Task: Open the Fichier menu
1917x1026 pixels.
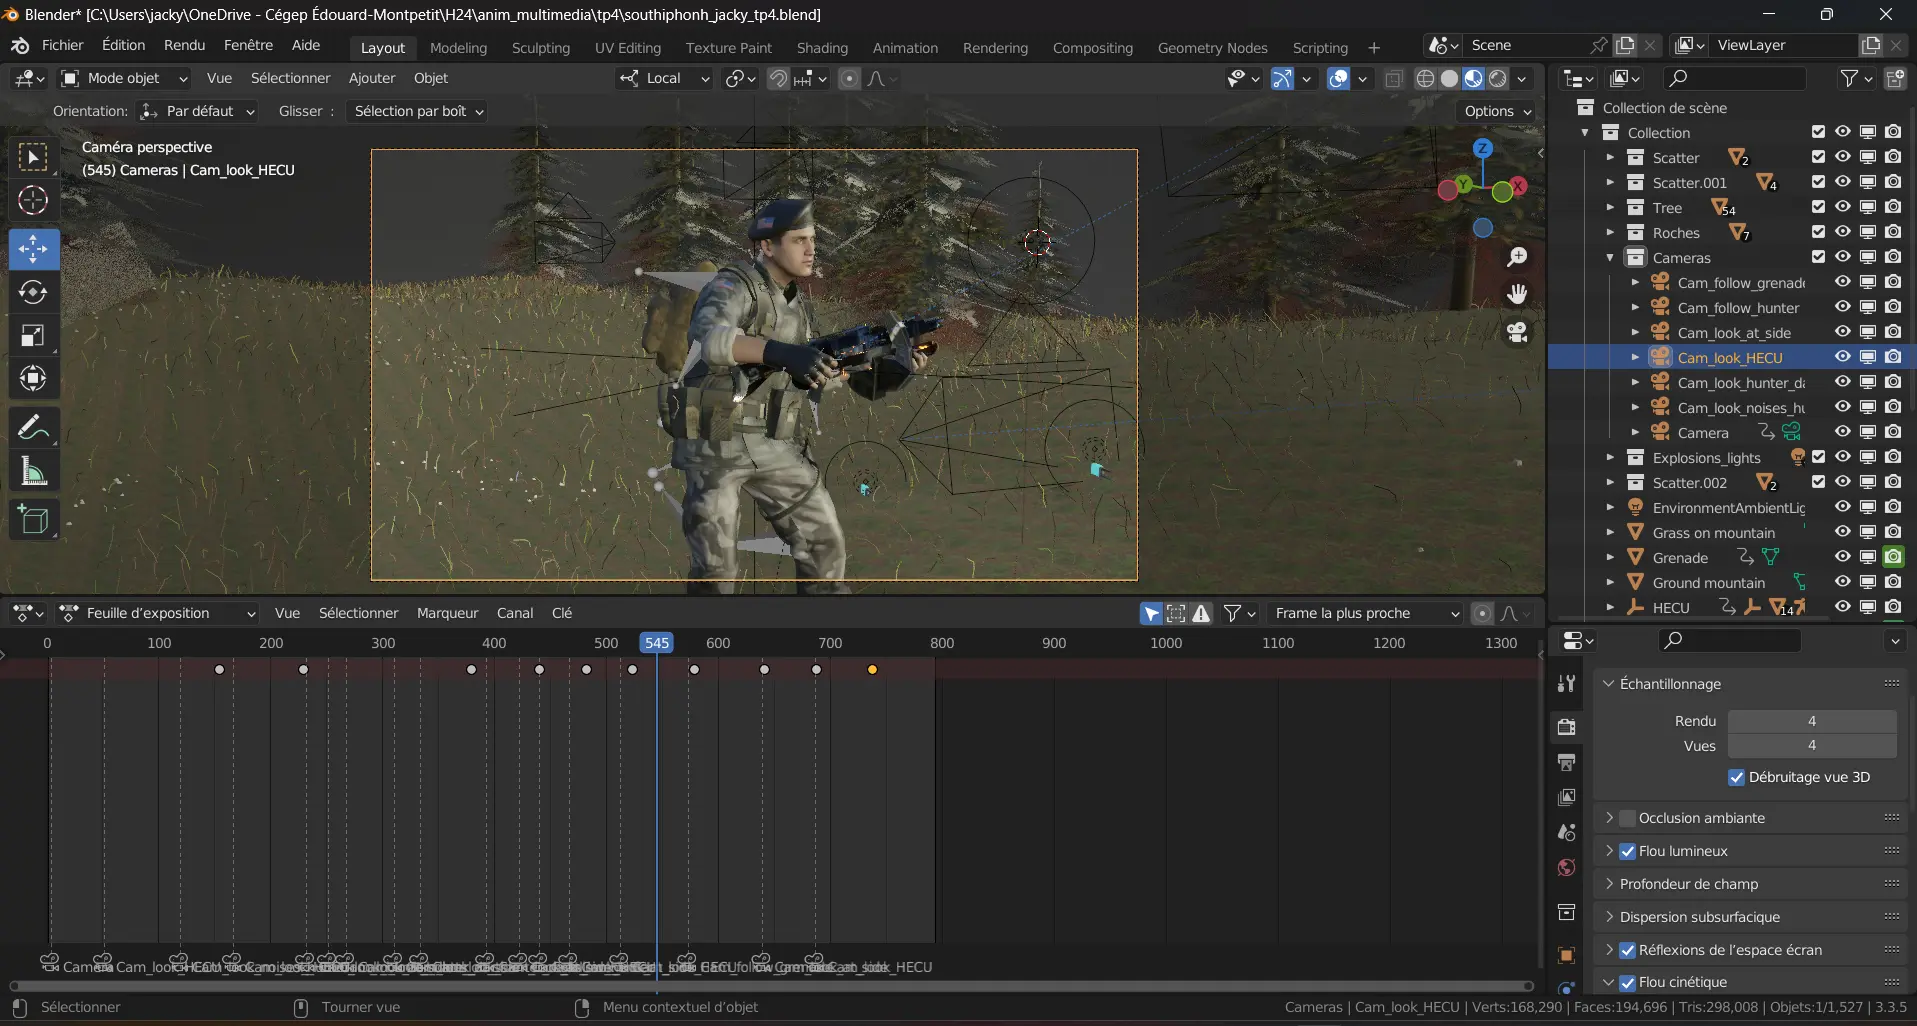Action: tap(62, 46)
